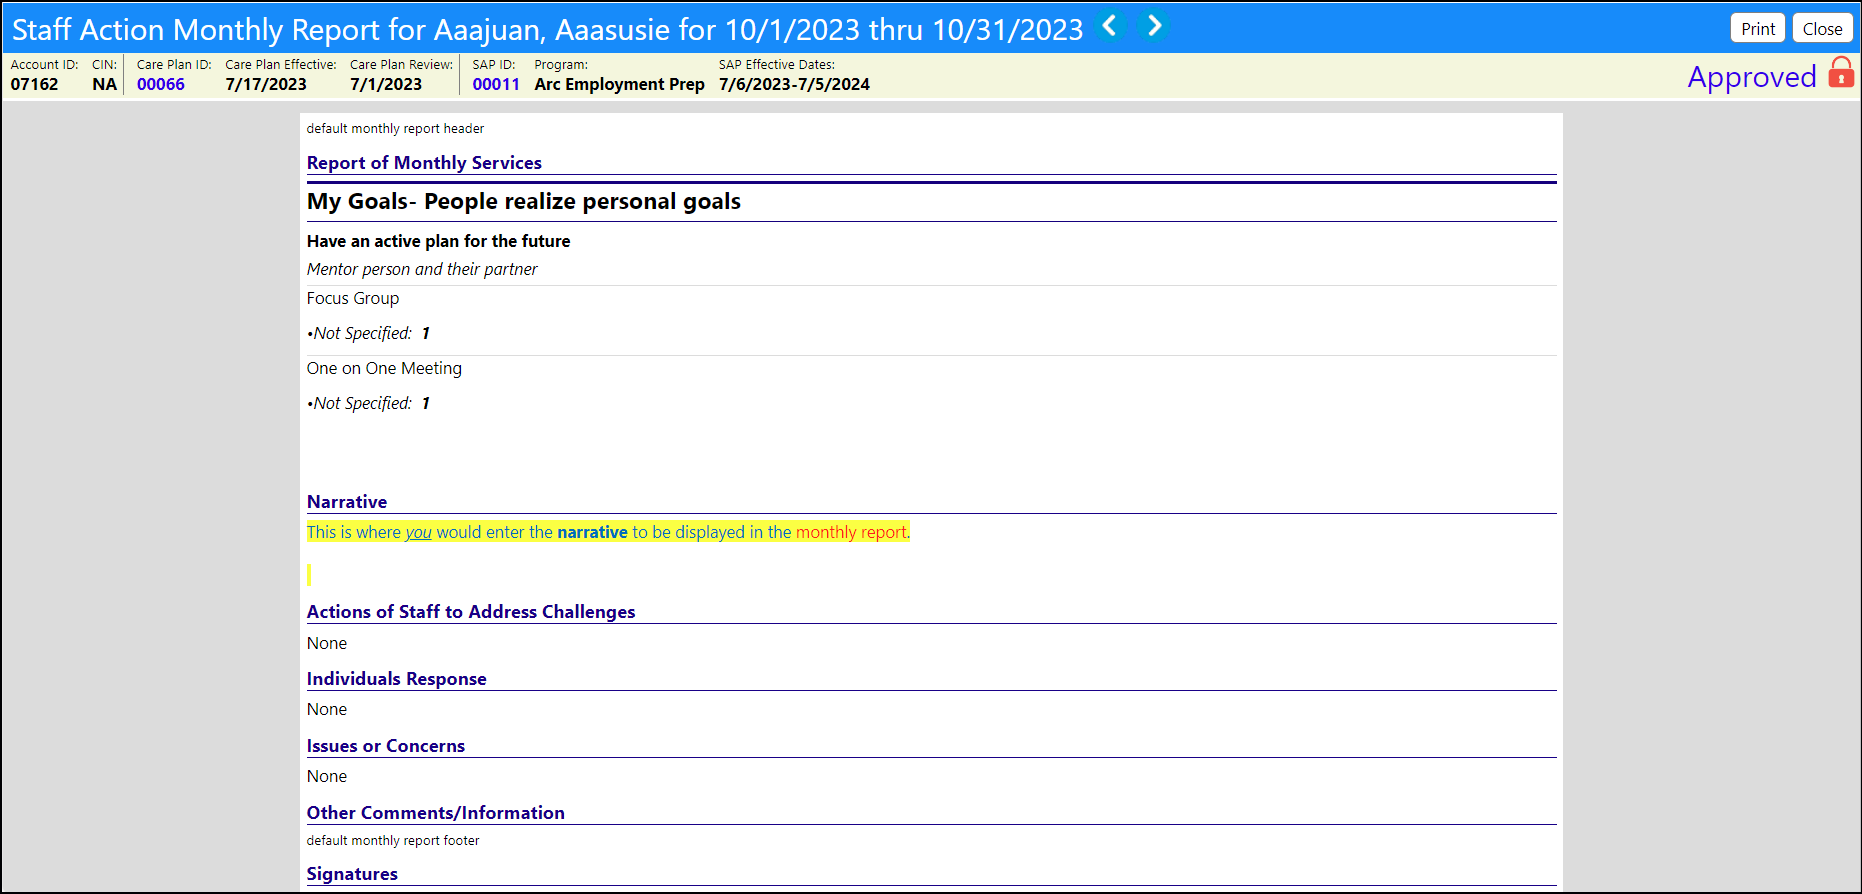Select the One on One Meeting entry
The height and width of the screenshot is (894, 1862).
(x=384, y=368)
